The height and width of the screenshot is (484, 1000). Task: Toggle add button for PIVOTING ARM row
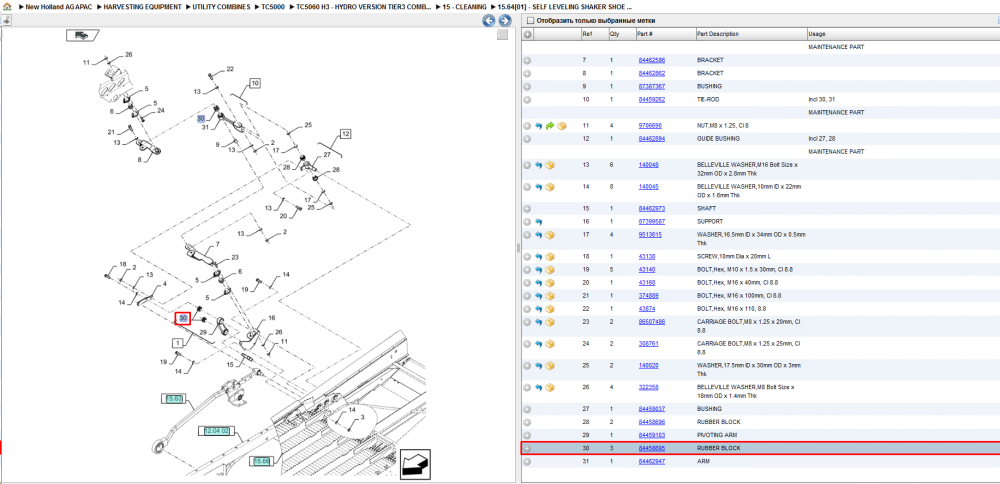[x=527, y=436]
